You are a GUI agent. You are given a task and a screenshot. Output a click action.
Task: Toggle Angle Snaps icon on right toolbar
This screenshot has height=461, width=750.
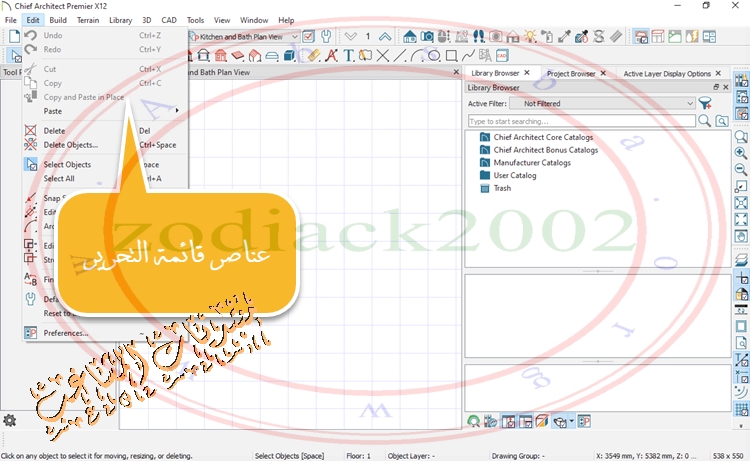(x=741, y=393)
